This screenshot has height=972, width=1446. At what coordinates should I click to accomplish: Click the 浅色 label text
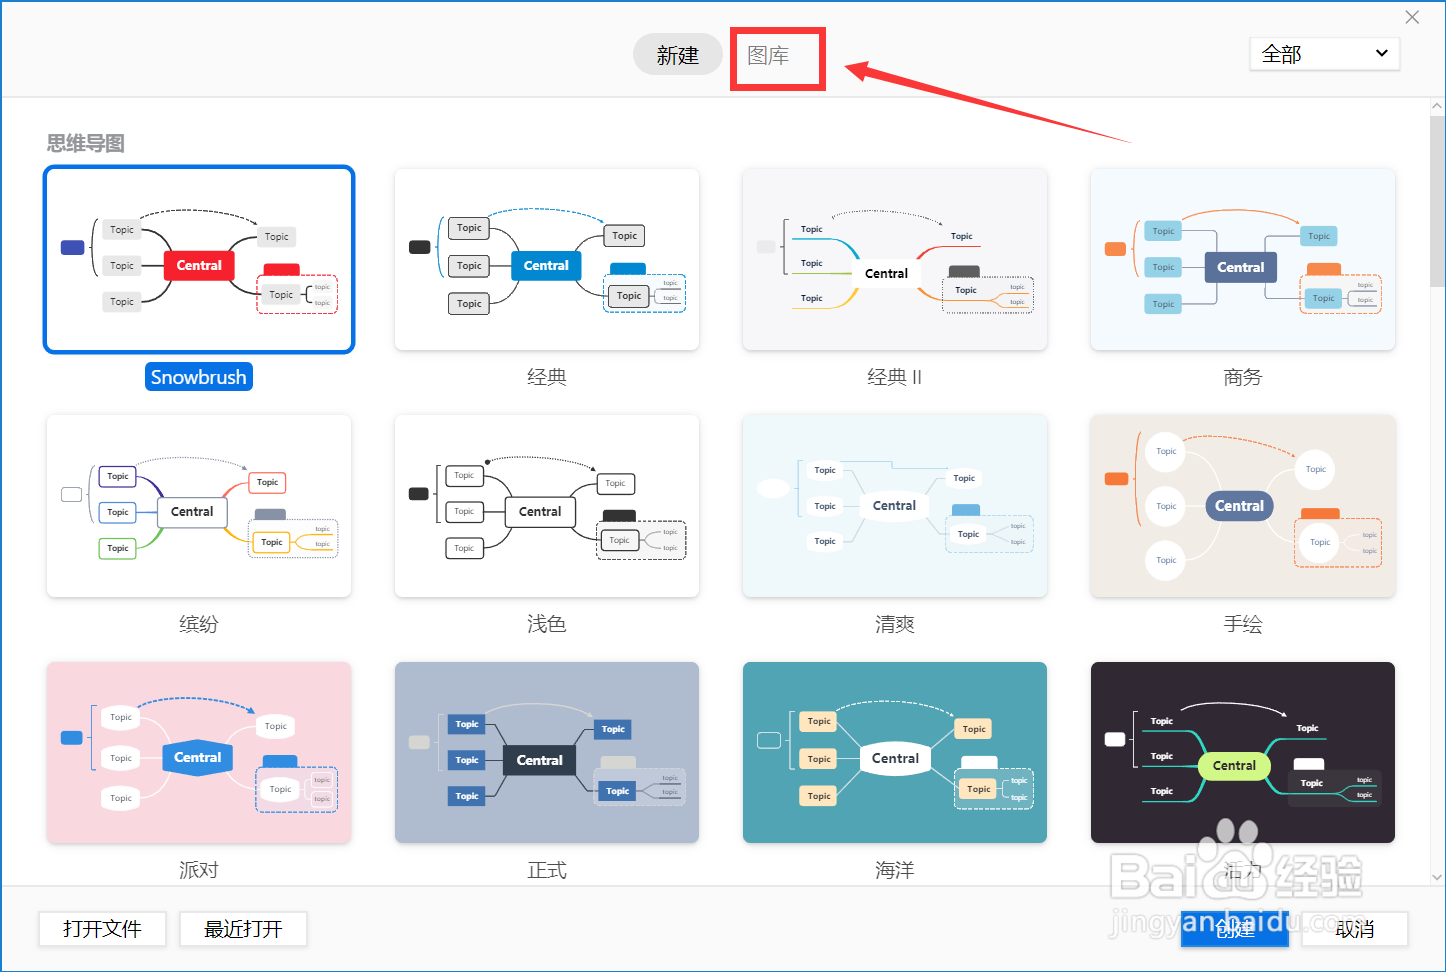547,624
